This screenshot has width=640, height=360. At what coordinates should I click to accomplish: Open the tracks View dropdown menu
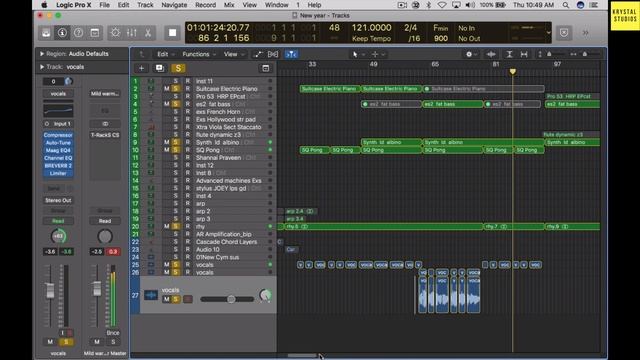pyautogui.click(x=233, y=54)
